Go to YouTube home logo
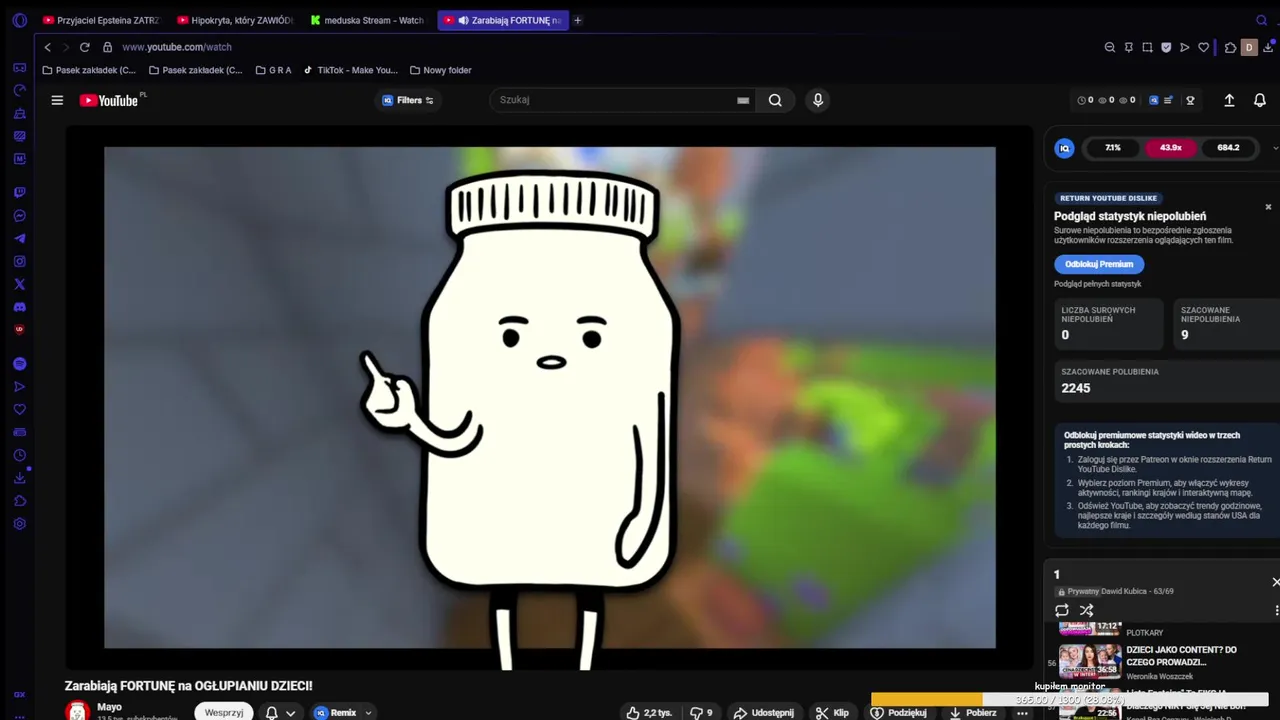The image size is (1280, 720). tap(109, 100)
